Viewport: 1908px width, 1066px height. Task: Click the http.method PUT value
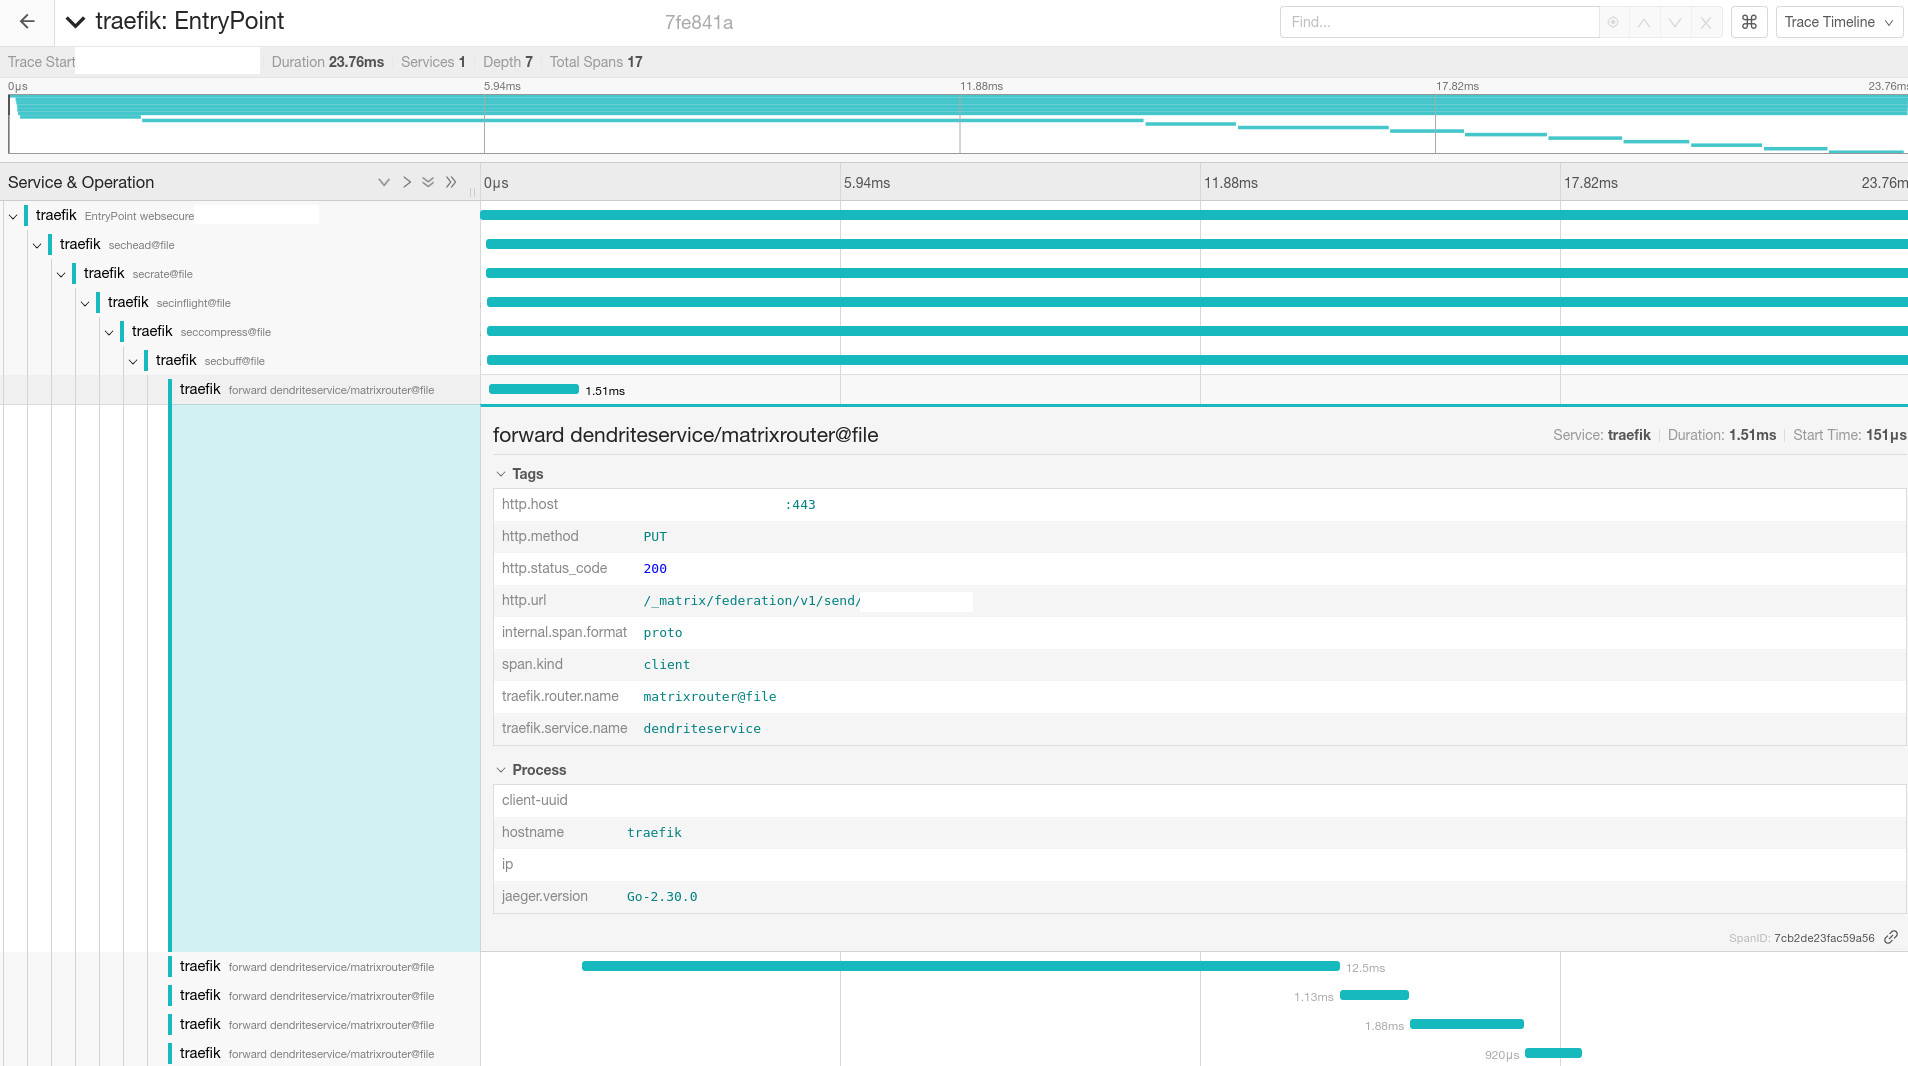coord(655,537)
